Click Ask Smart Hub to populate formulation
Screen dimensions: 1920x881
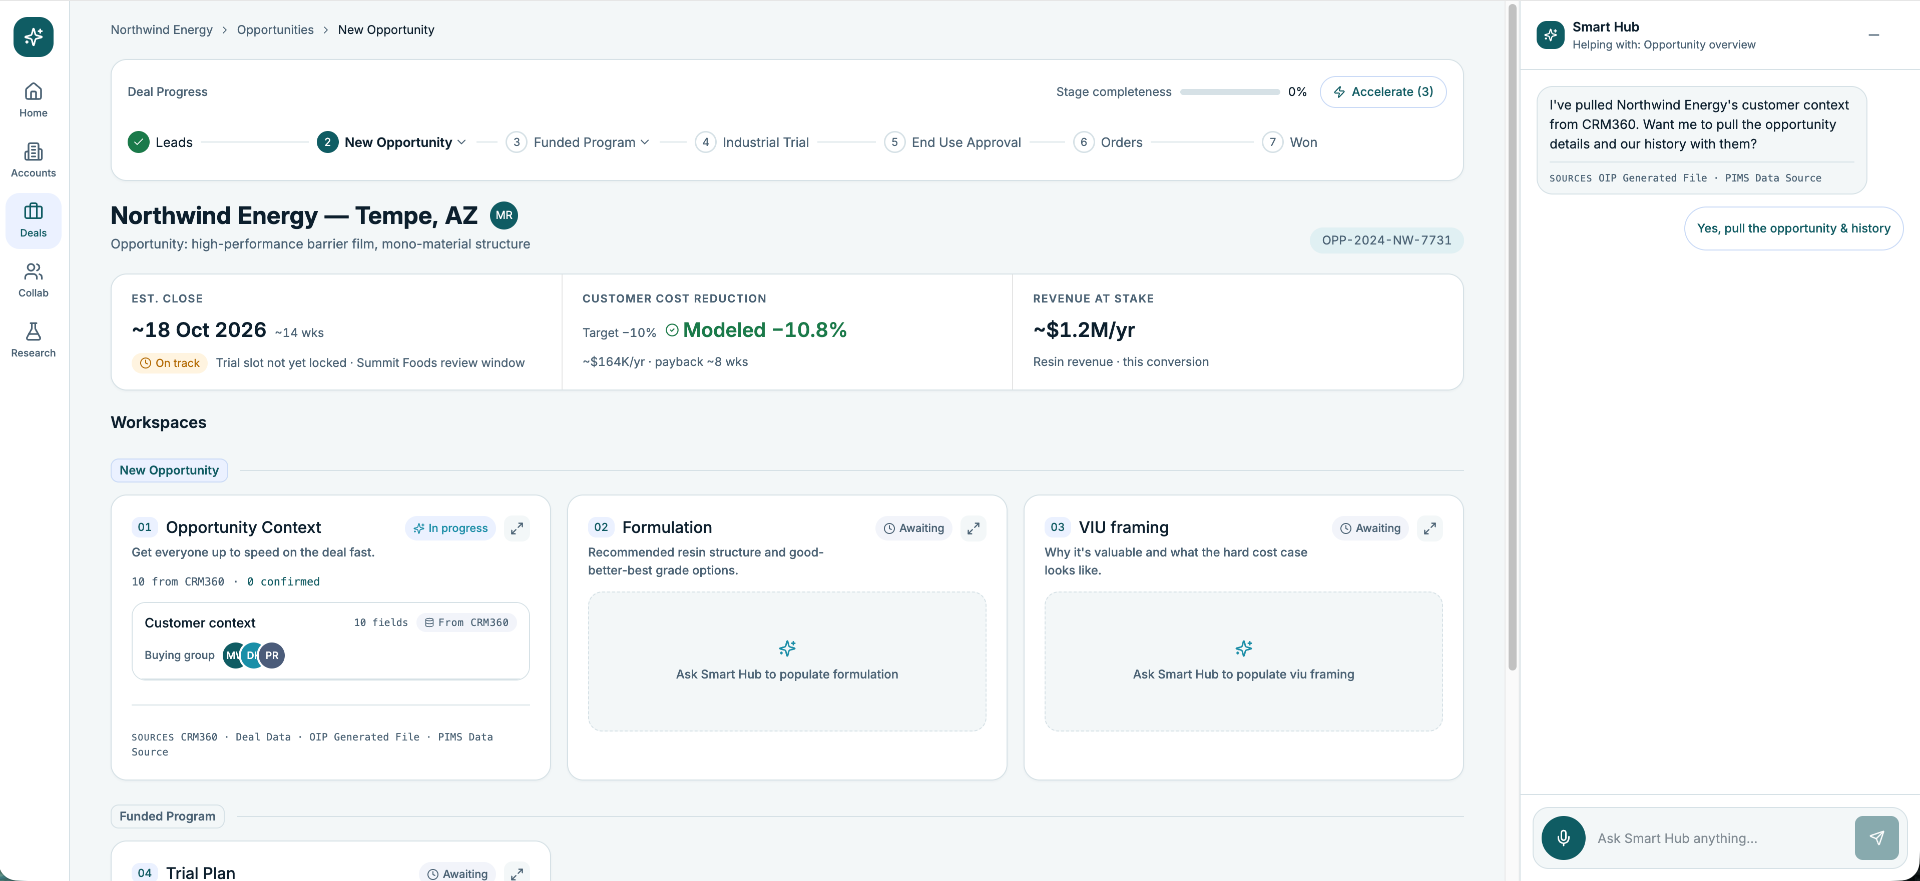[787, 661]
